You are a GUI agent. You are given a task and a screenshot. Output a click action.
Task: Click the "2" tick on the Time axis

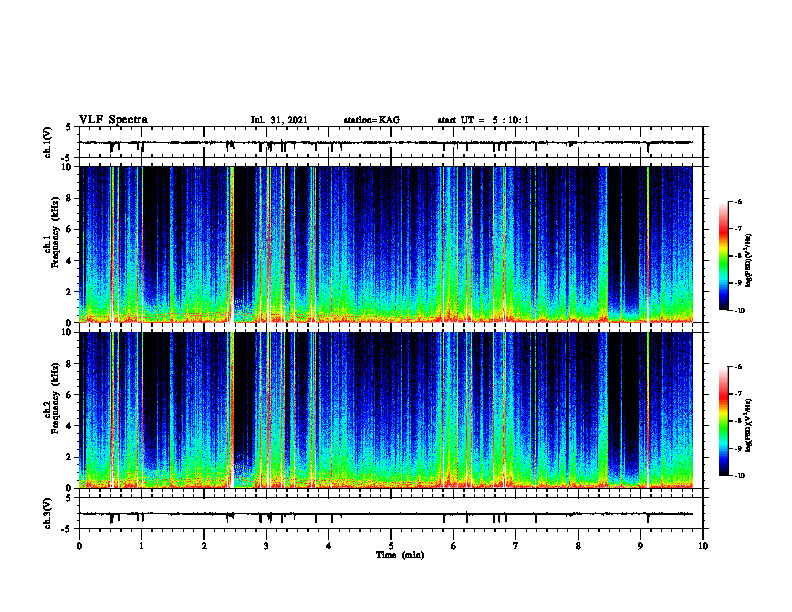(204, 546)
